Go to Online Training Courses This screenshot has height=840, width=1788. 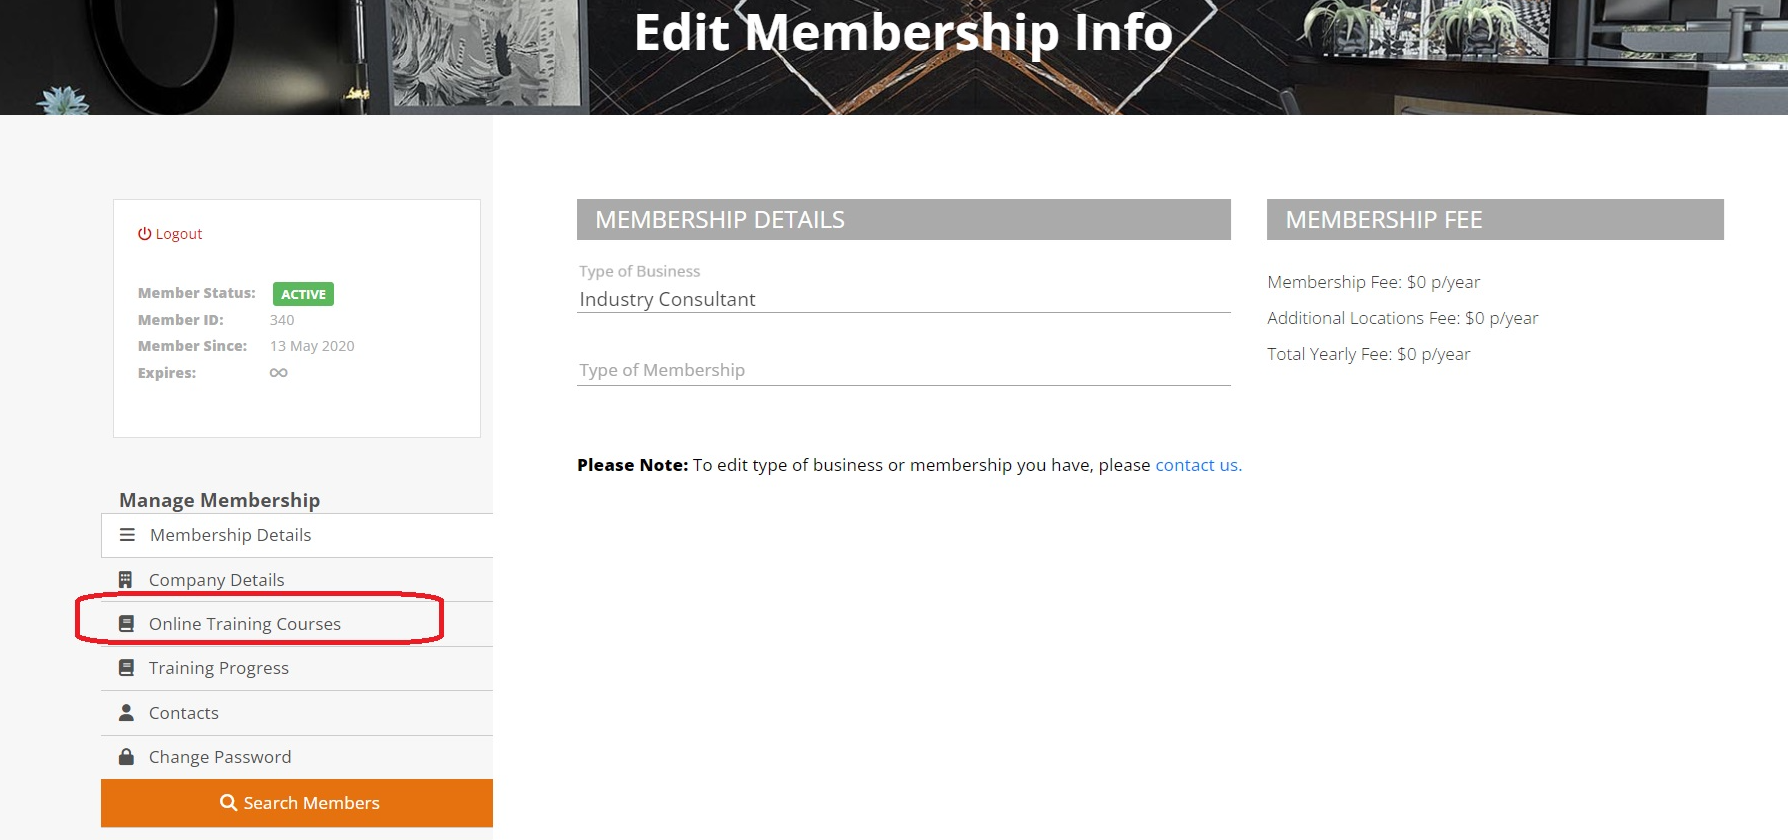[245, 624]
